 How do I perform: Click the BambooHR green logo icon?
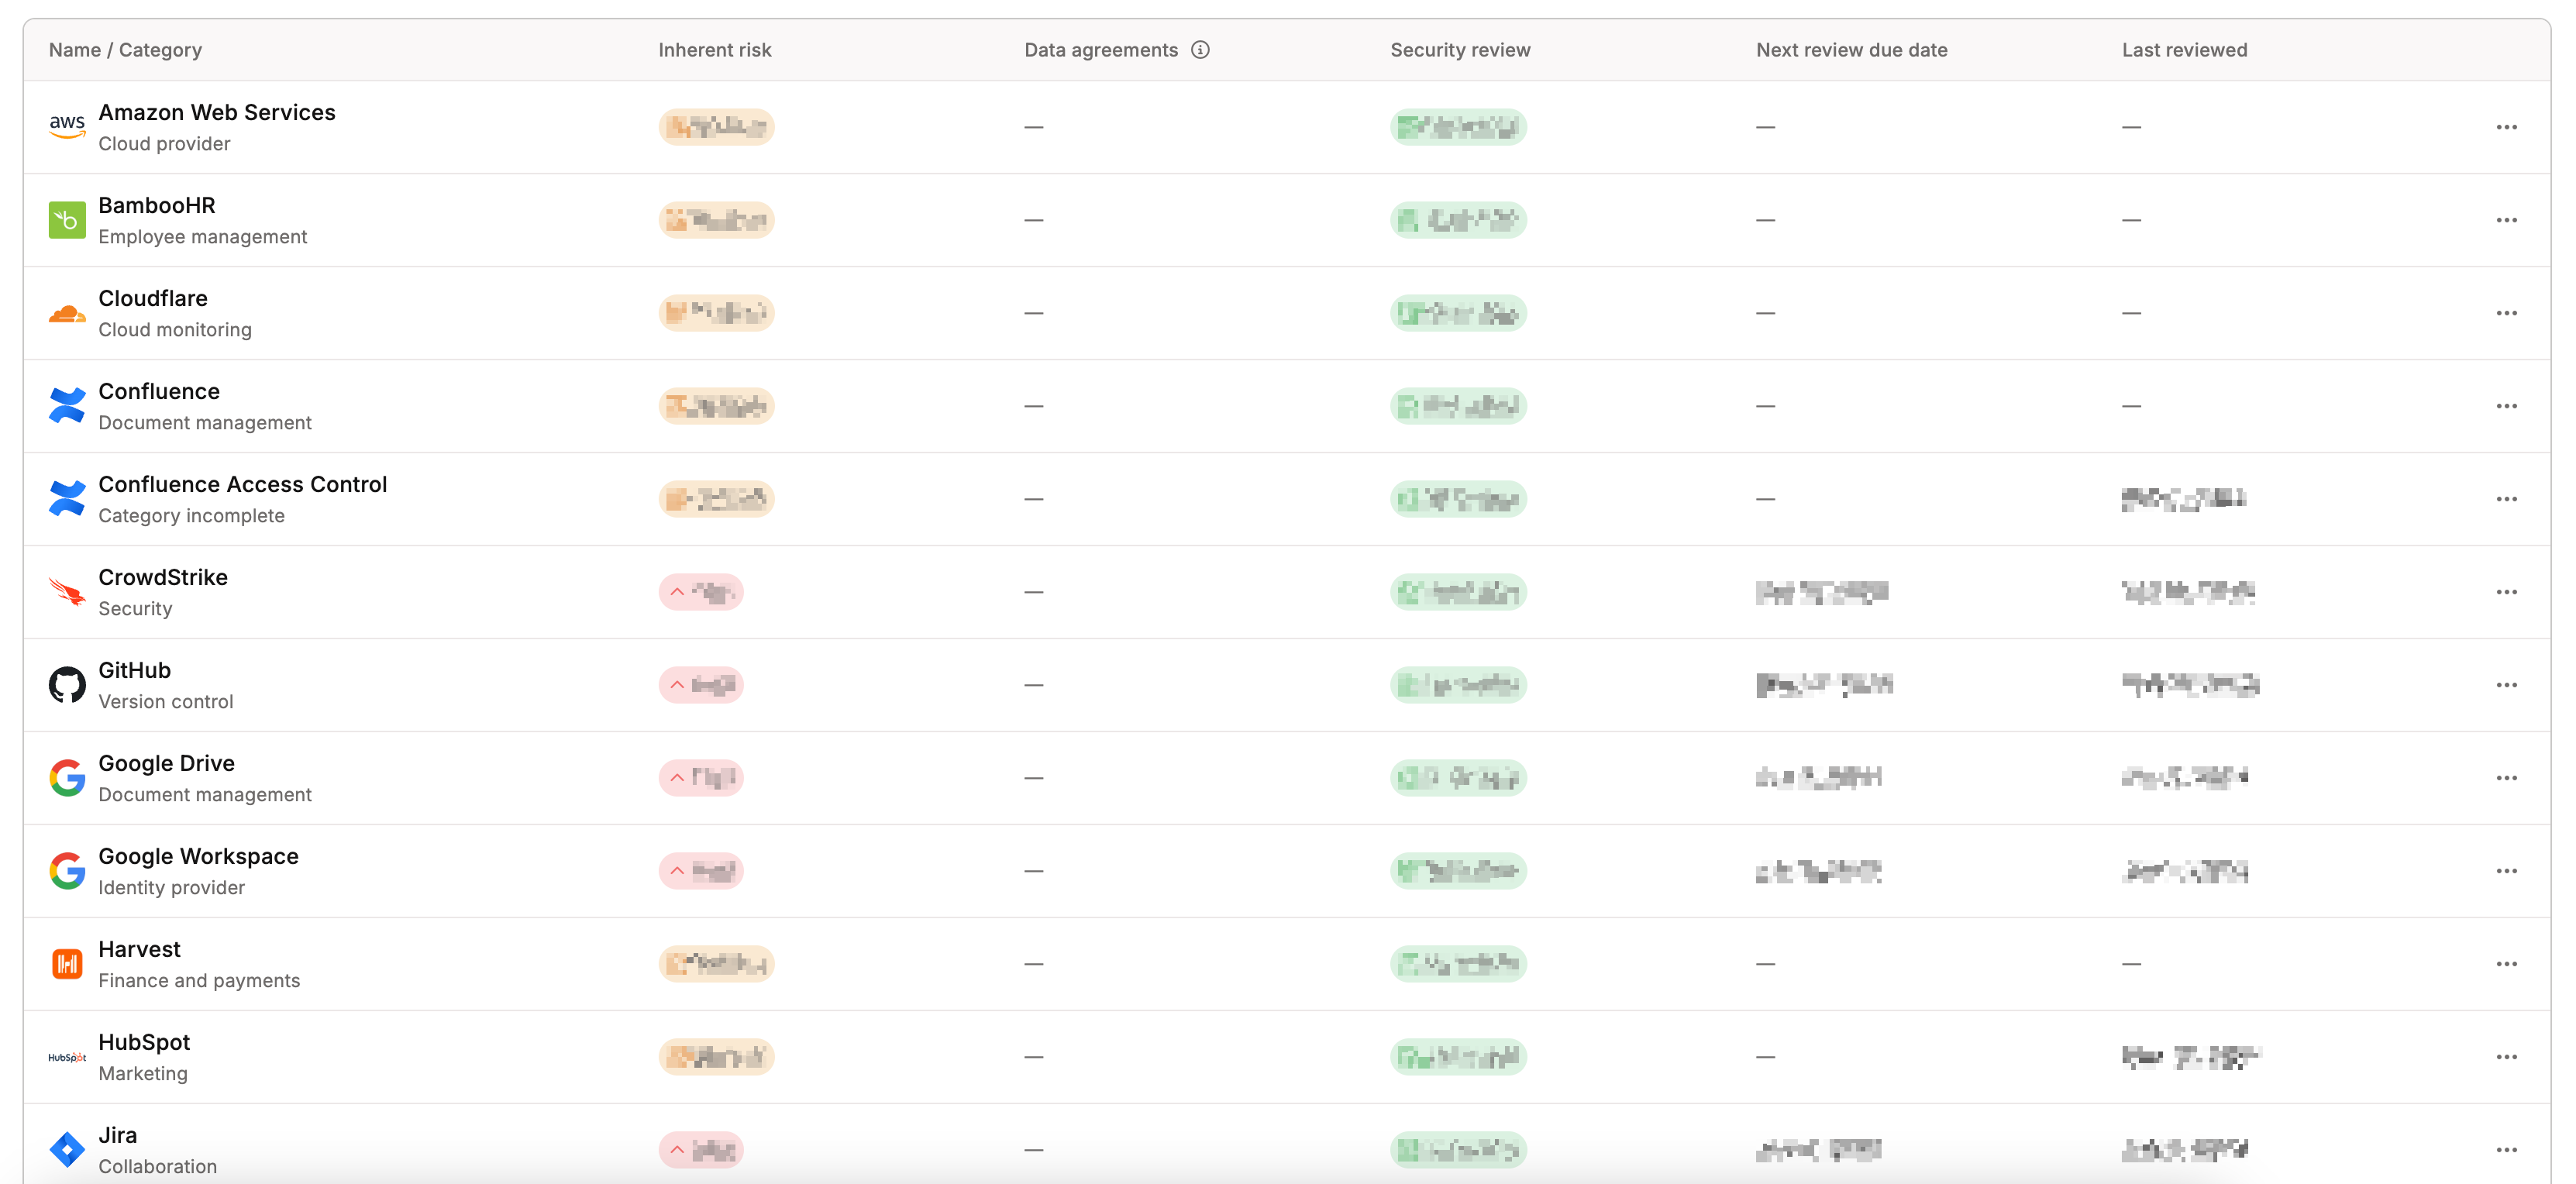[67, 220]
